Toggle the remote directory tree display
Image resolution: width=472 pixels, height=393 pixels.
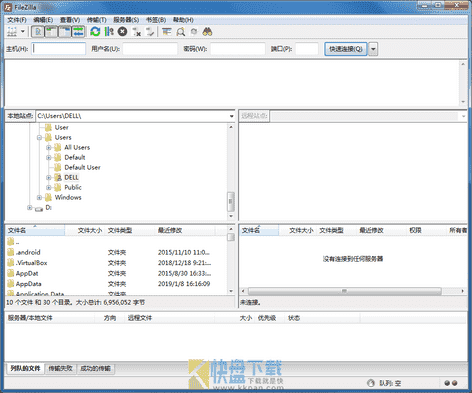click(x=65, y=32)
